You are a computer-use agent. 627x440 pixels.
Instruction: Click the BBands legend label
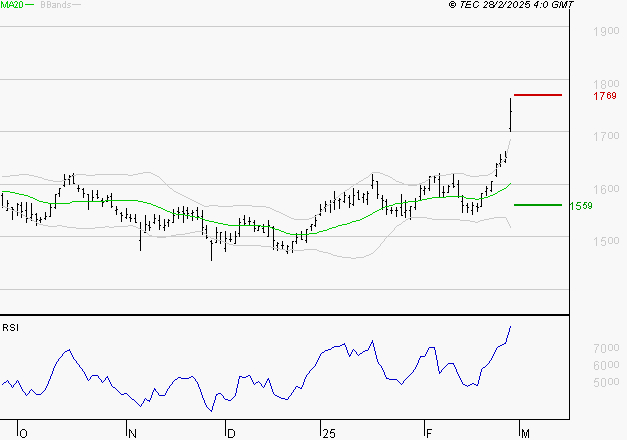(x=56, y=5)
